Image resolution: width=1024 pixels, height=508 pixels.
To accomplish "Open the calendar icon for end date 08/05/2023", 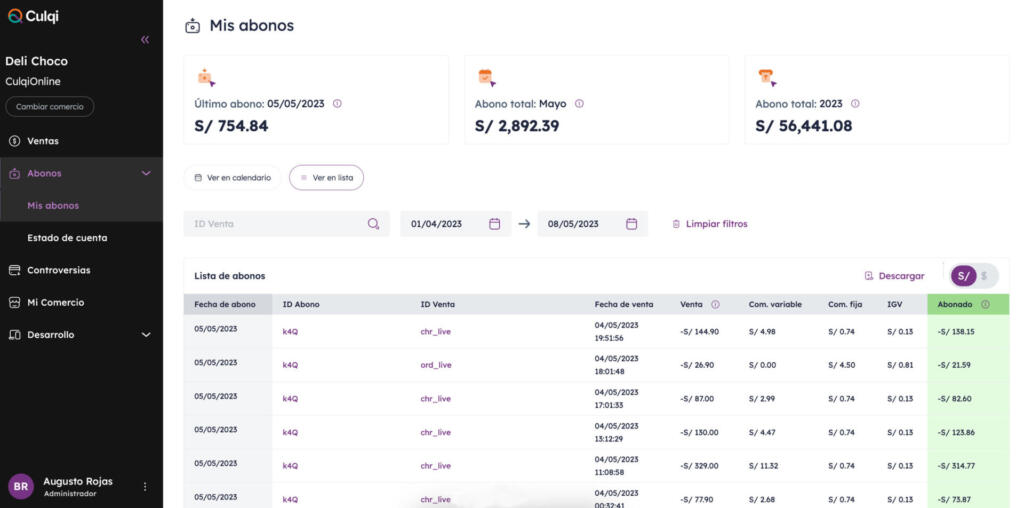I will tap(631, 224).
